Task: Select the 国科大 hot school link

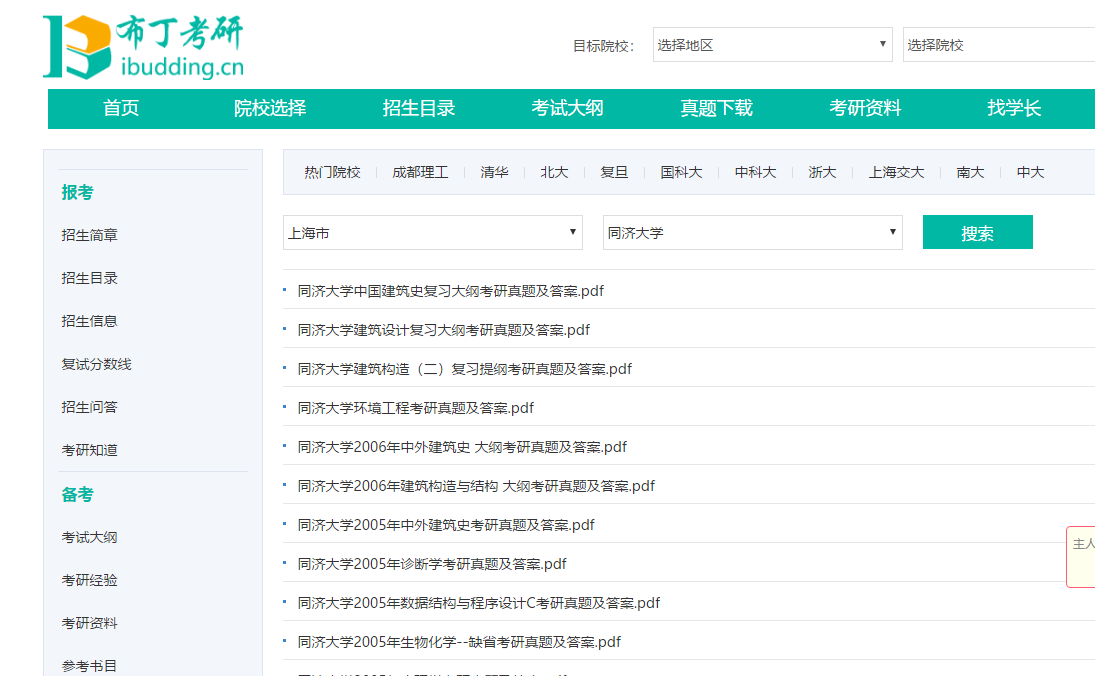Action: tap(681, 172)
